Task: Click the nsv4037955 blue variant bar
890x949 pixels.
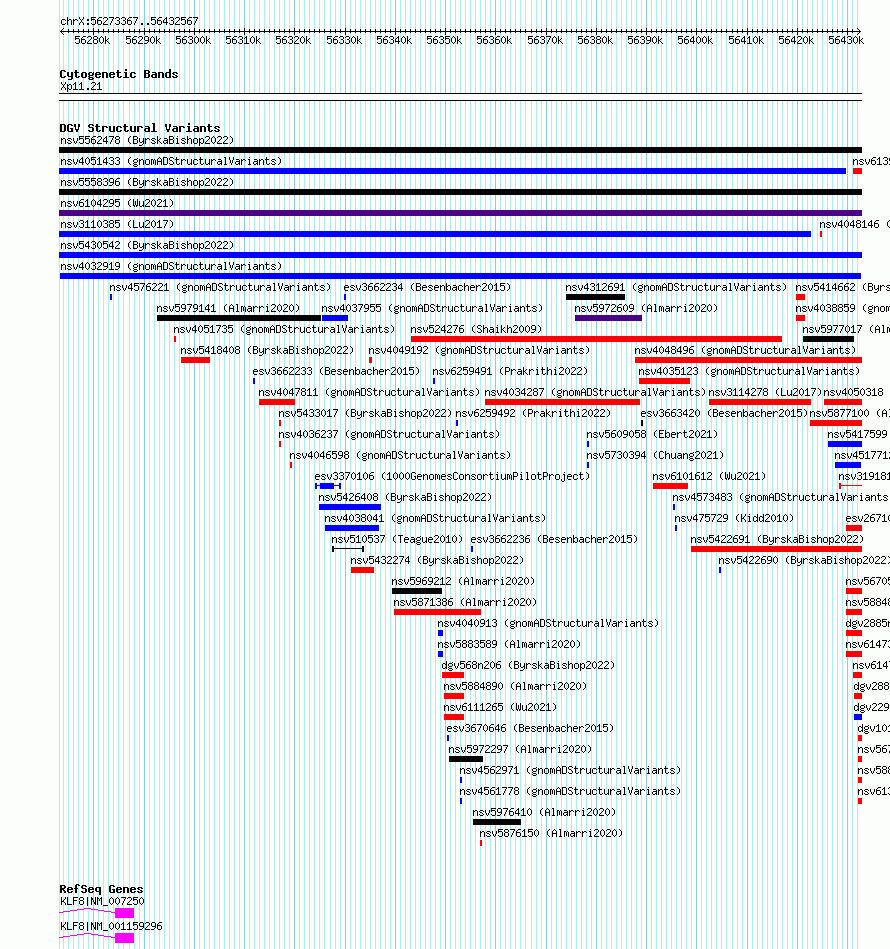Action: 335,318
